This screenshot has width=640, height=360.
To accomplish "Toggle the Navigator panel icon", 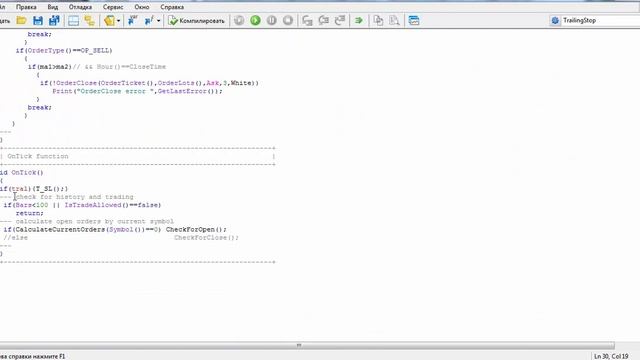I will [x=73, y=20].
